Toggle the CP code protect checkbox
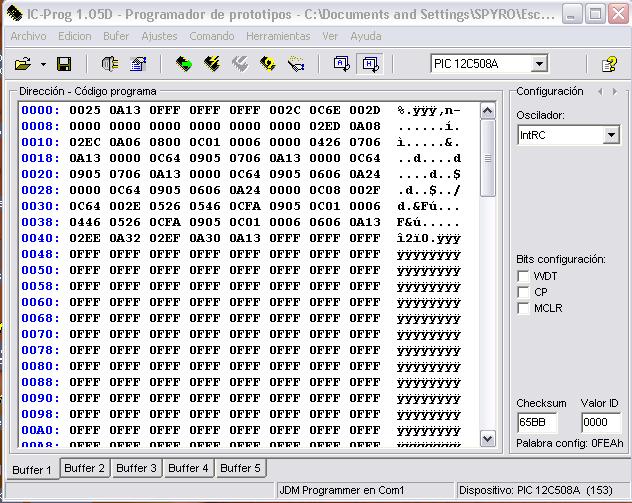The width and height of the screenshot is (632, 503). pos(523,292)
